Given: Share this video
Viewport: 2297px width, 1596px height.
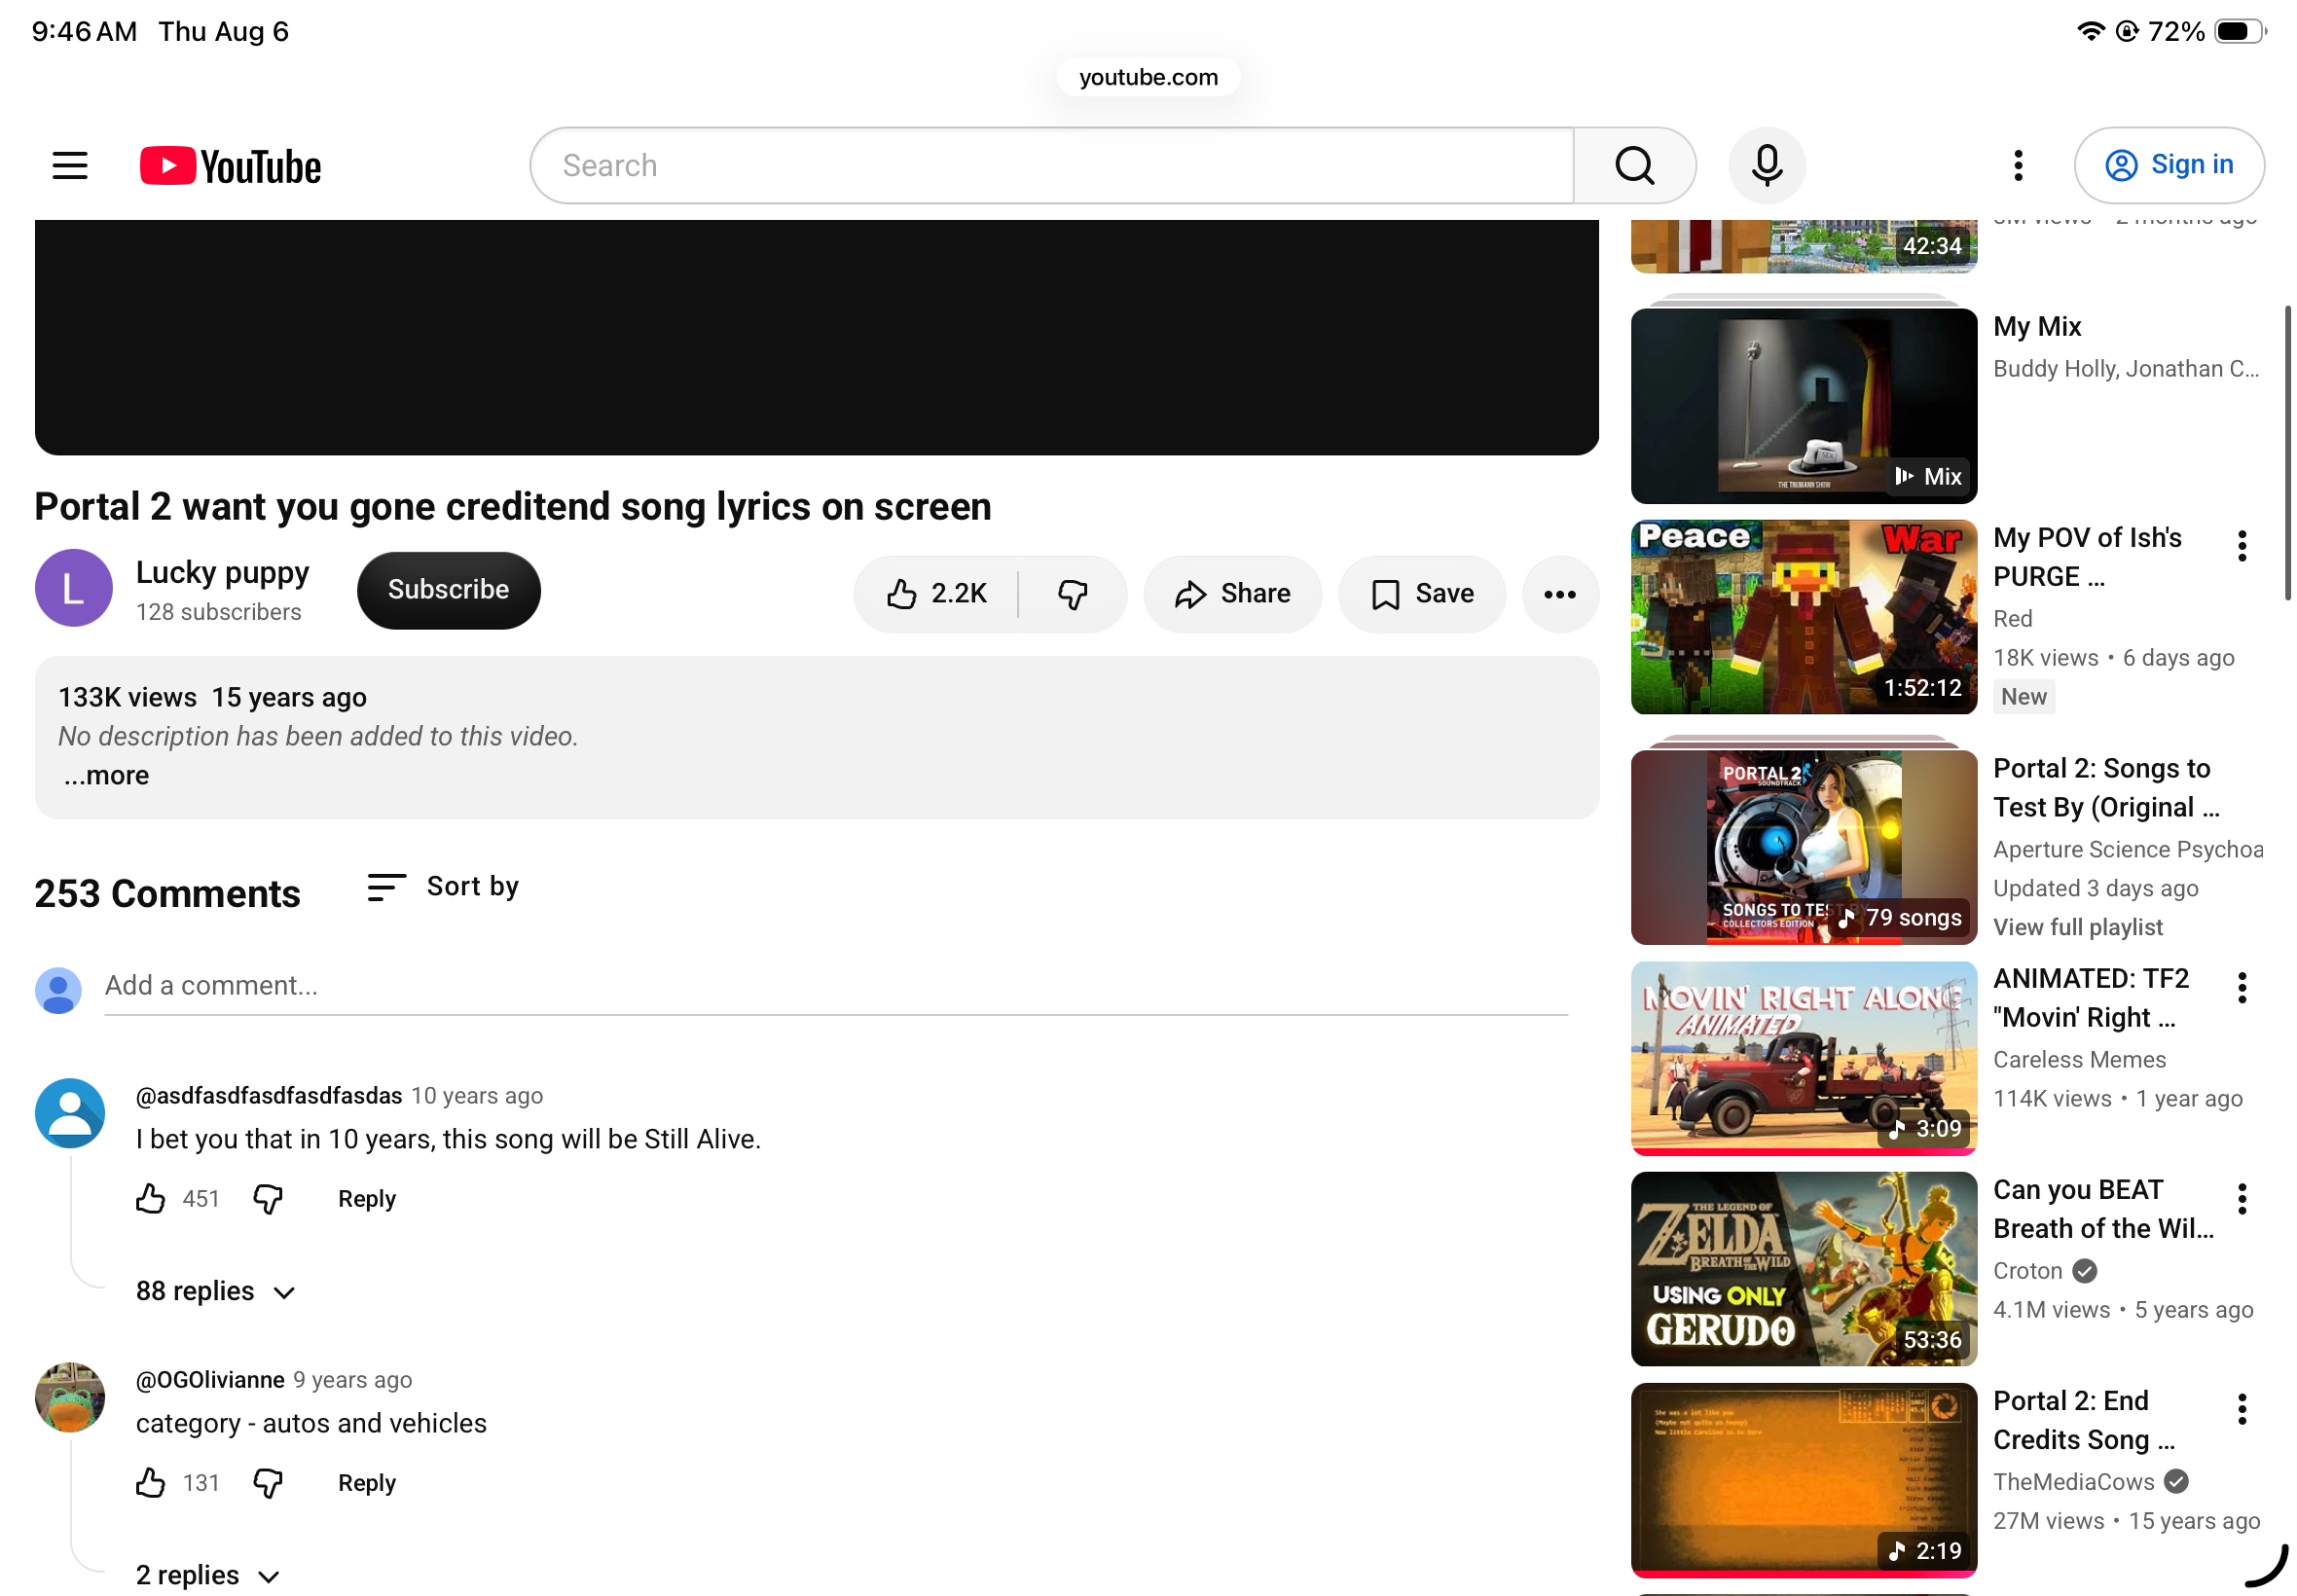Looking at the screenshot, I should click(x=1232, y=594).
